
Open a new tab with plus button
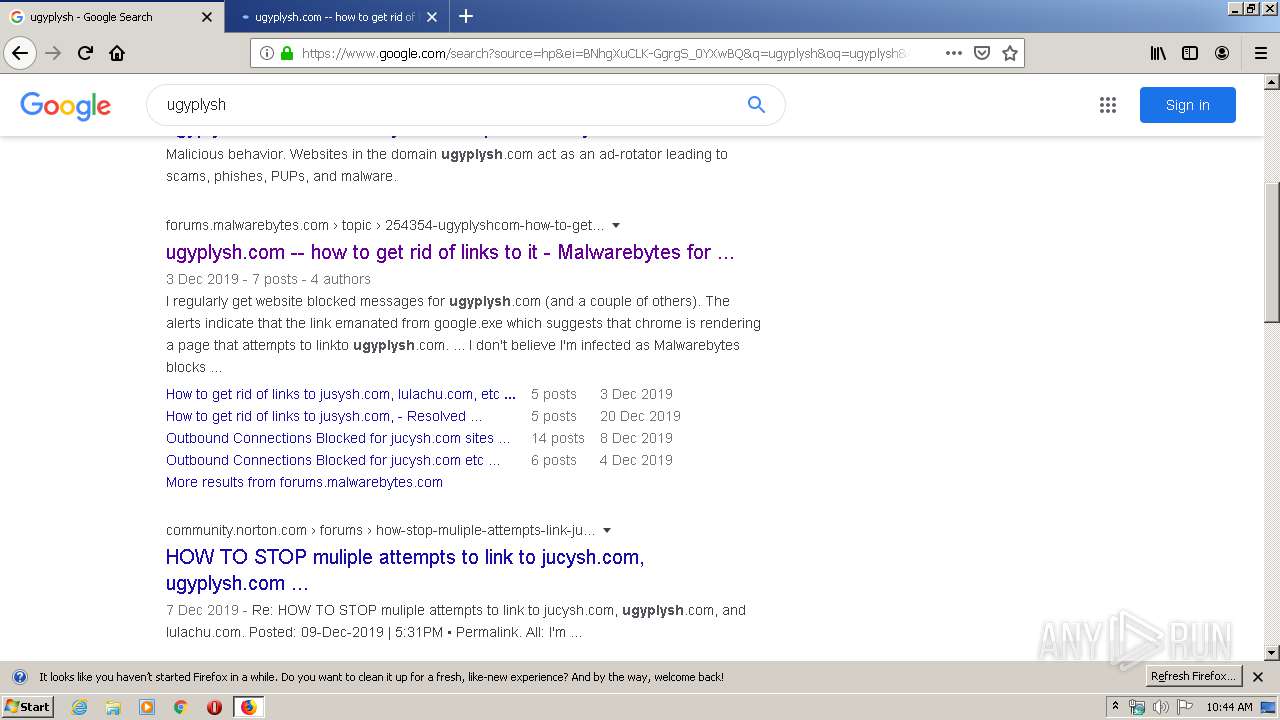coord(466,16)
